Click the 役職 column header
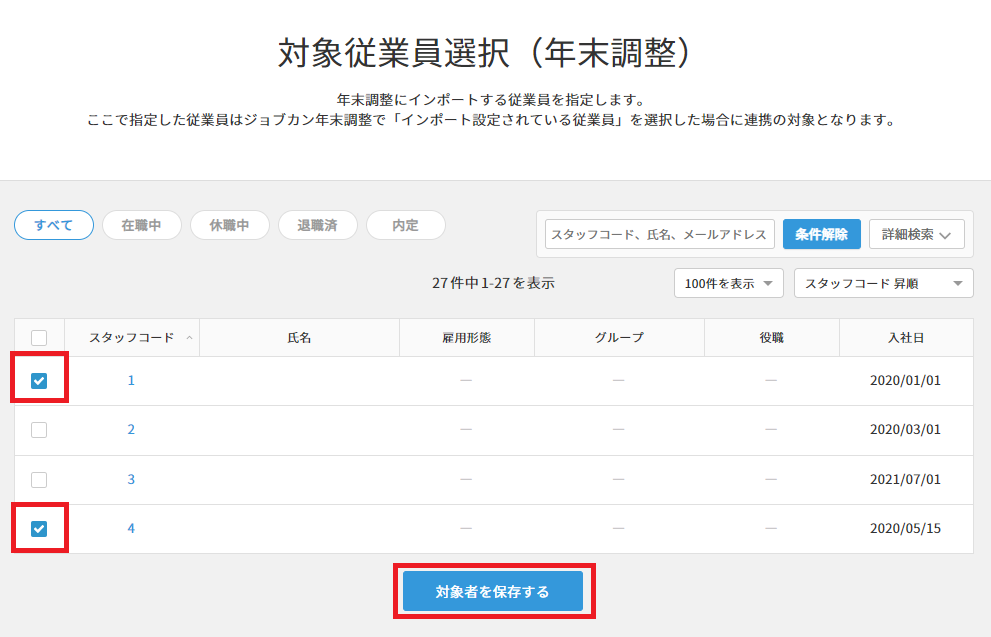The height and width of the screenshot is (637, 991). (x=772, y=337)
